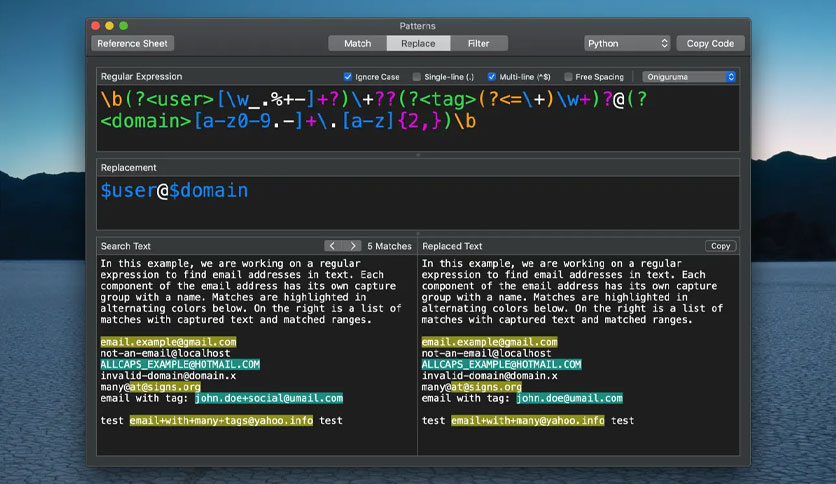Click email+with+many@yahoo.info in Replaced Text
This screenshot has height=484, width=836.
[528, 421]
